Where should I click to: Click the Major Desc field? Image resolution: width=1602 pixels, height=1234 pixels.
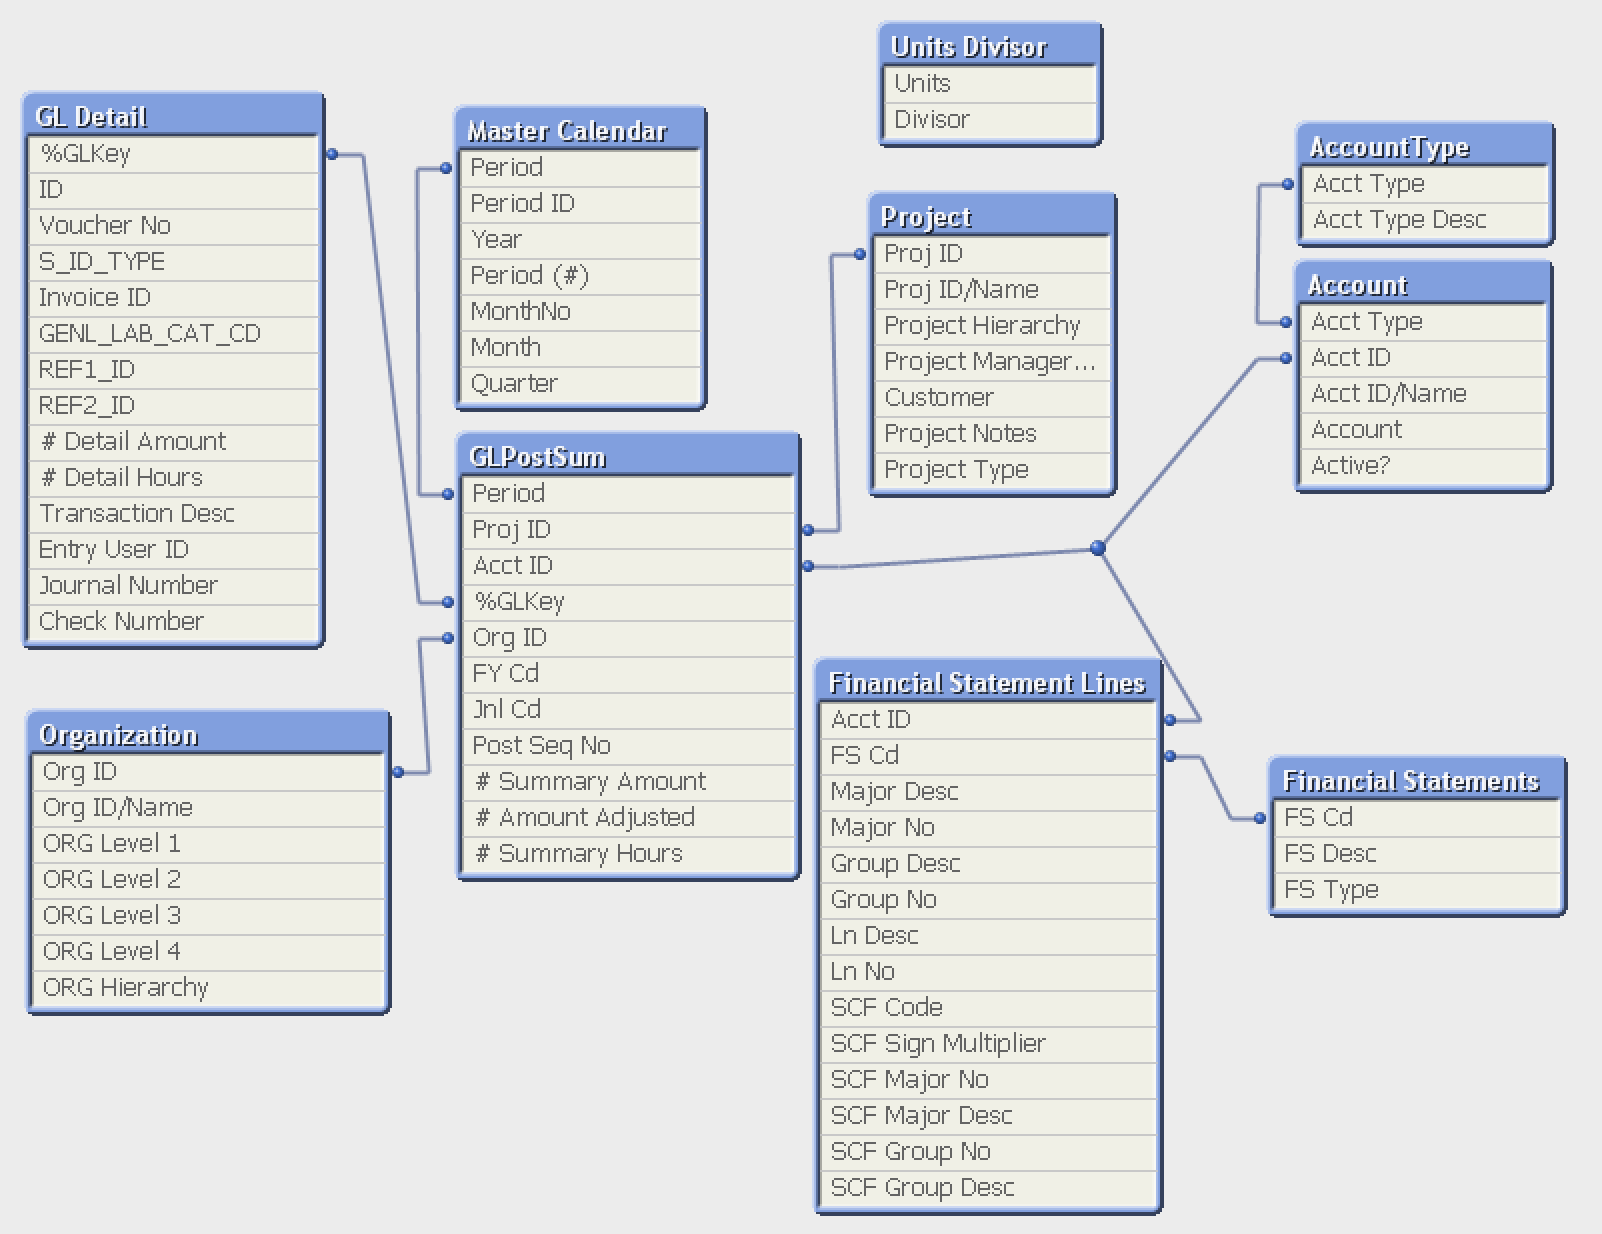click(x=988, y=792)
